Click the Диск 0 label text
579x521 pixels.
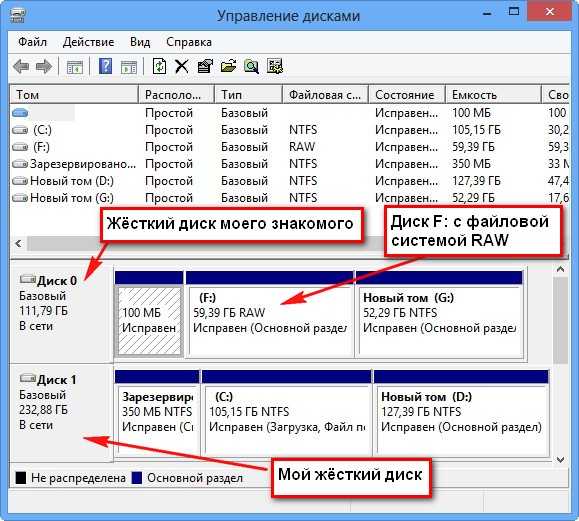point(57,281)
